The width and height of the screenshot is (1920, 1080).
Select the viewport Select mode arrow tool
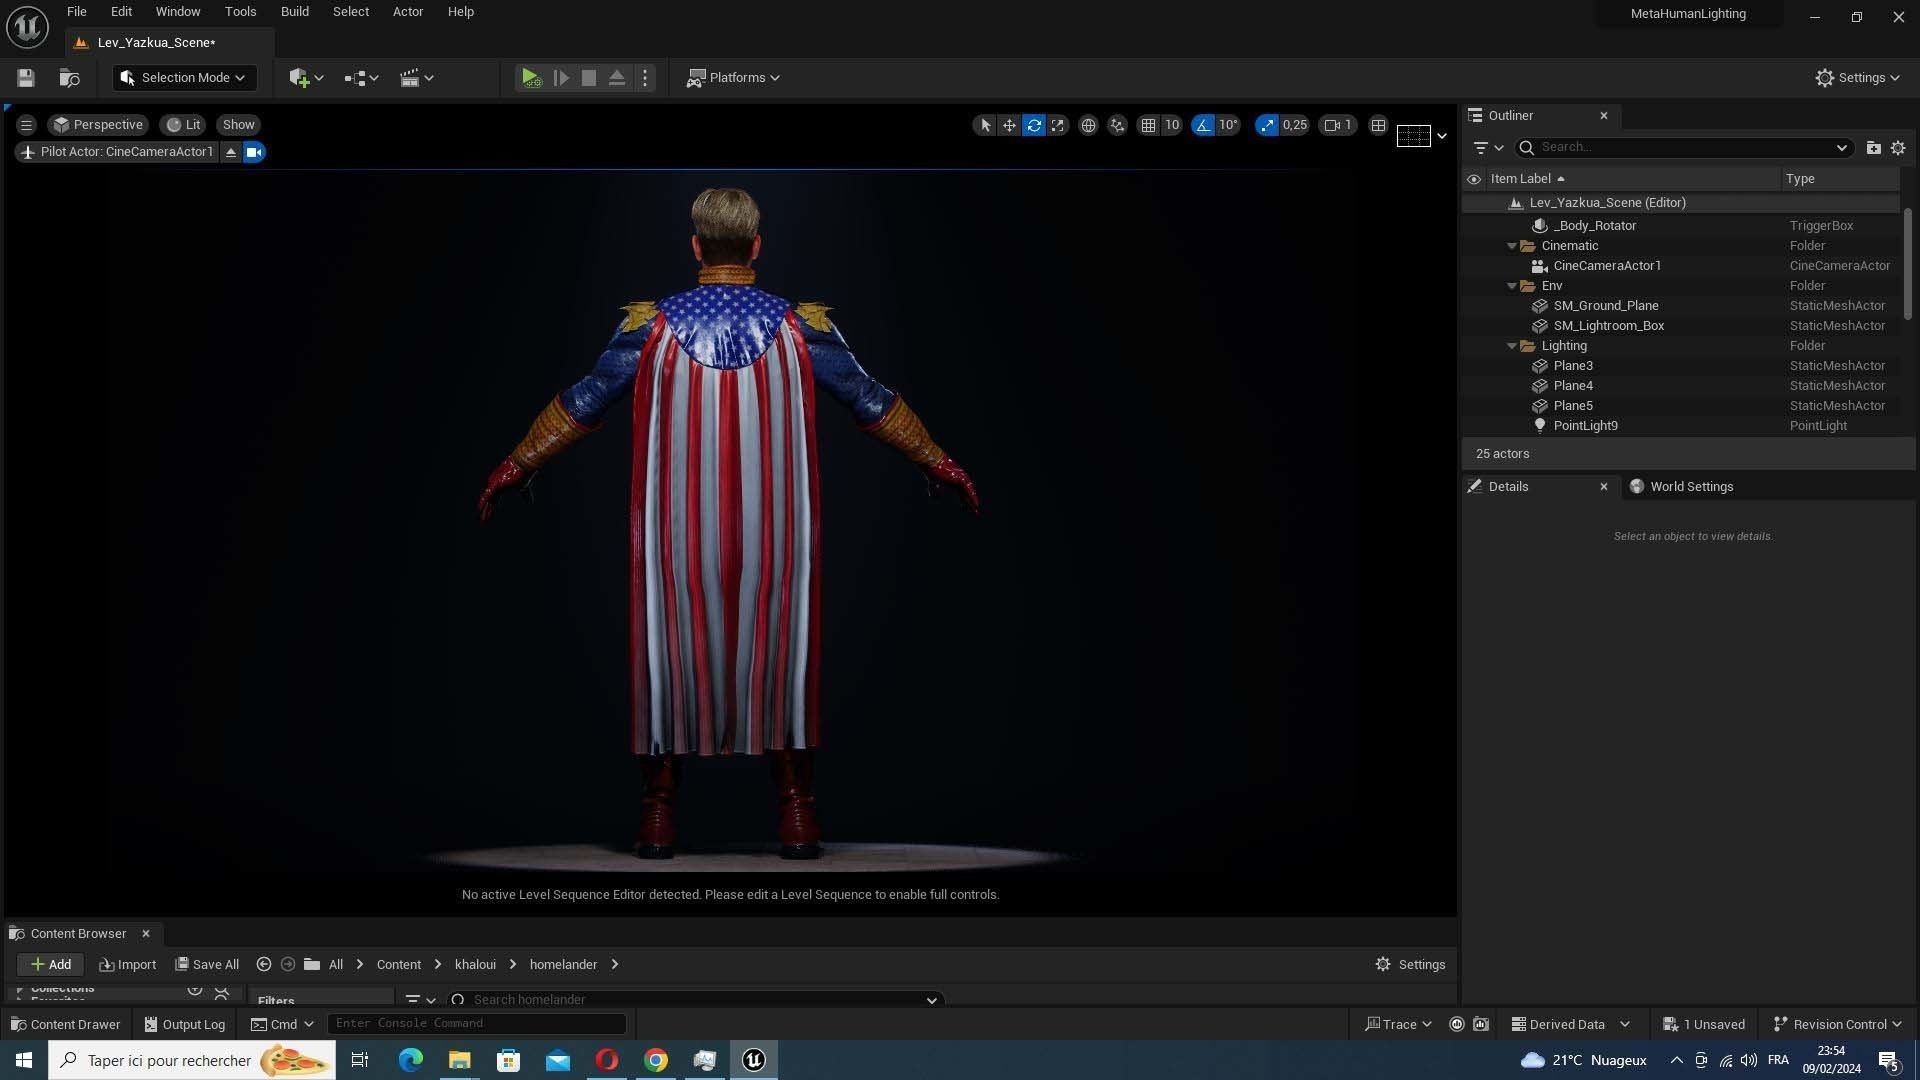tap(985, 125)
